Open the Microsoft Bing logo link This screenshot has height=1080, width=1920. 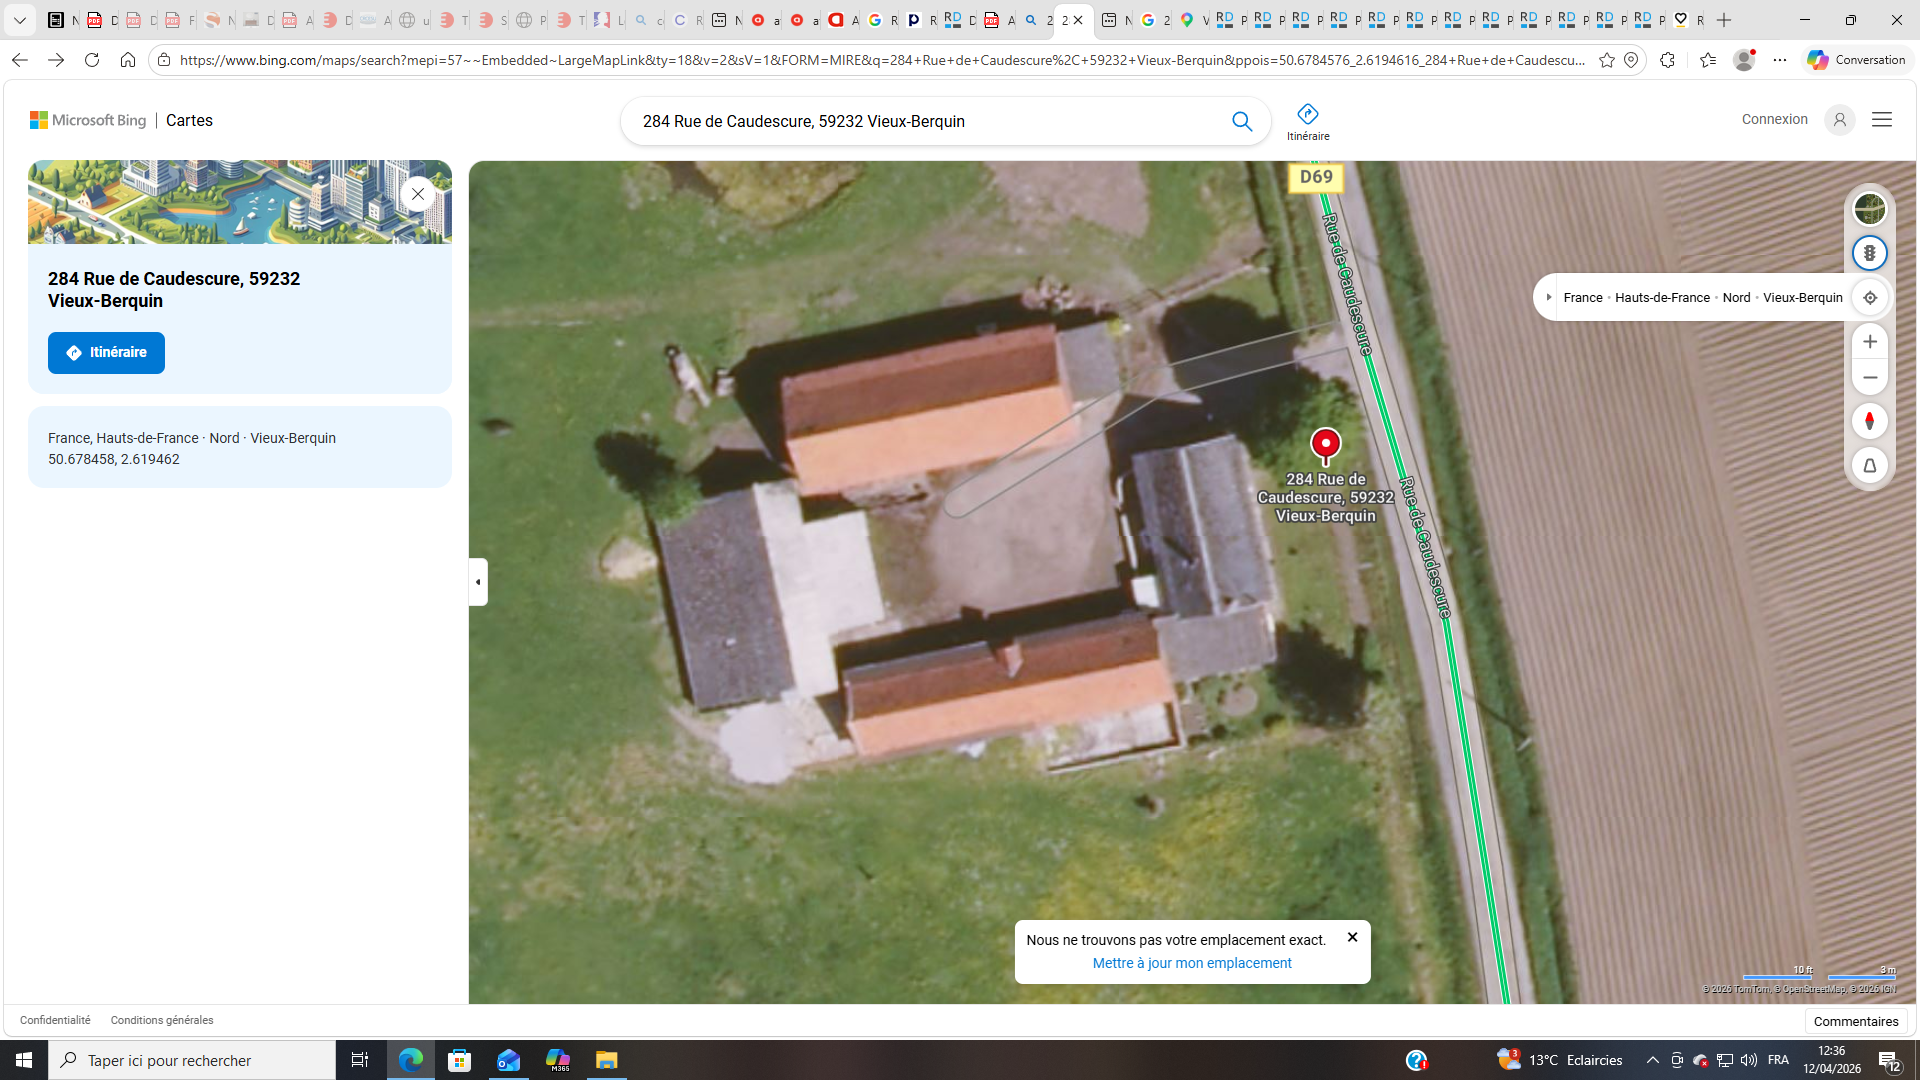(88, 120)
